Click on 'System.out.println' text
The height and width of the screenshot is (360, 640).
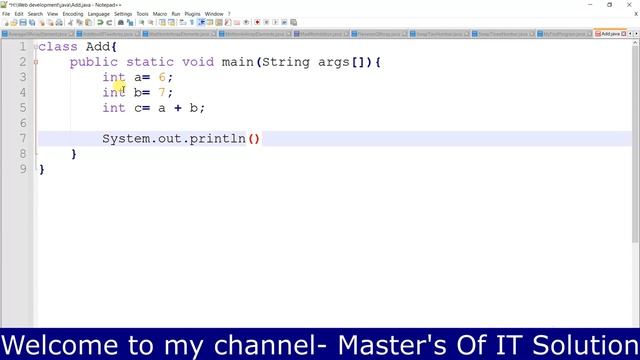pyautogui.click(x=174, y=139)
